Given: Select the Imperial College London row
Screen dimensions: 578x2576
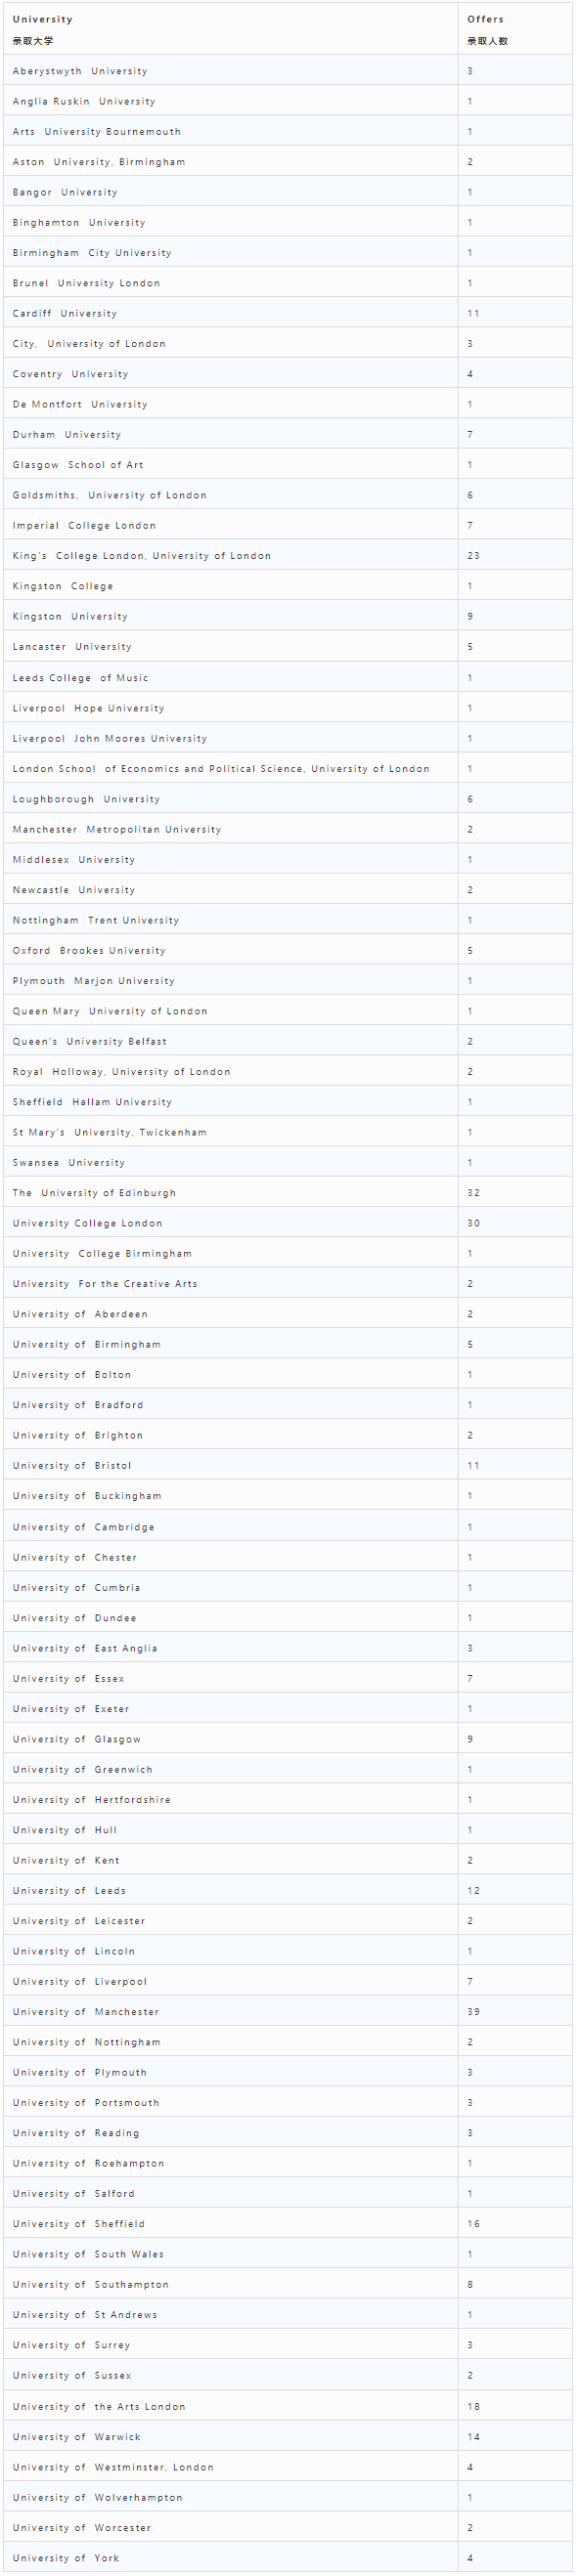Looking at the screenshot, I should (288, 525).
